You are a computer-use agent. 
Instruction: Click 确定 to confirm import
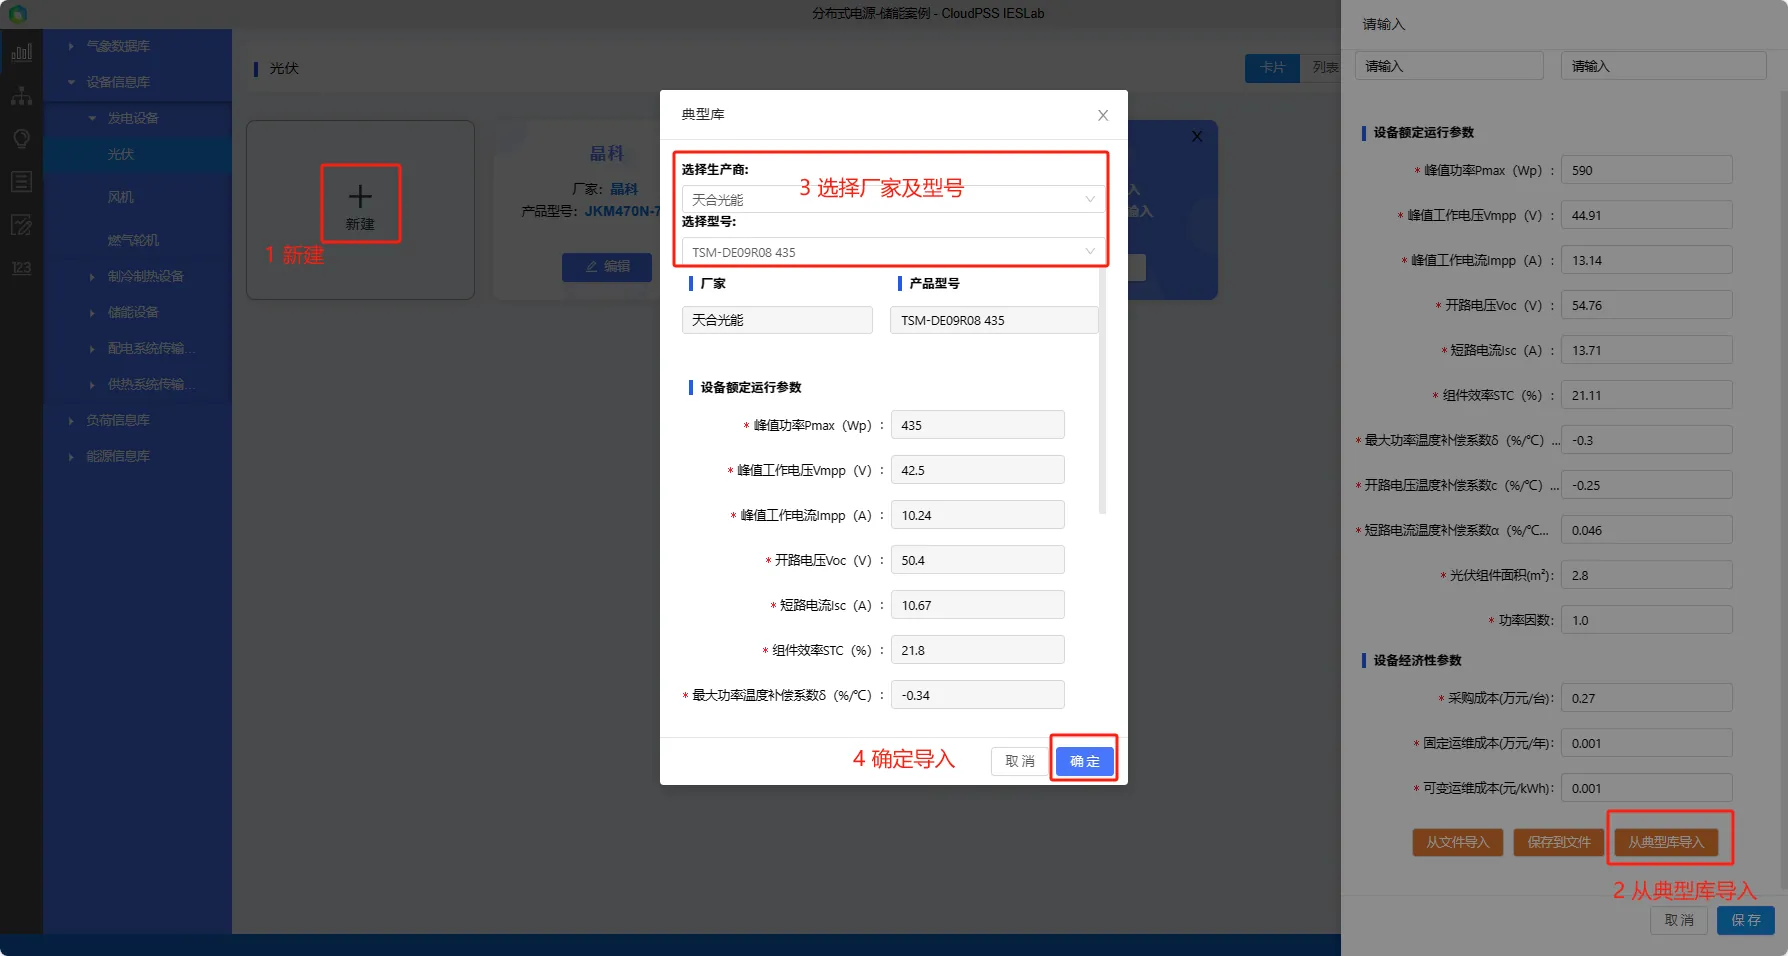(1084, 761)
